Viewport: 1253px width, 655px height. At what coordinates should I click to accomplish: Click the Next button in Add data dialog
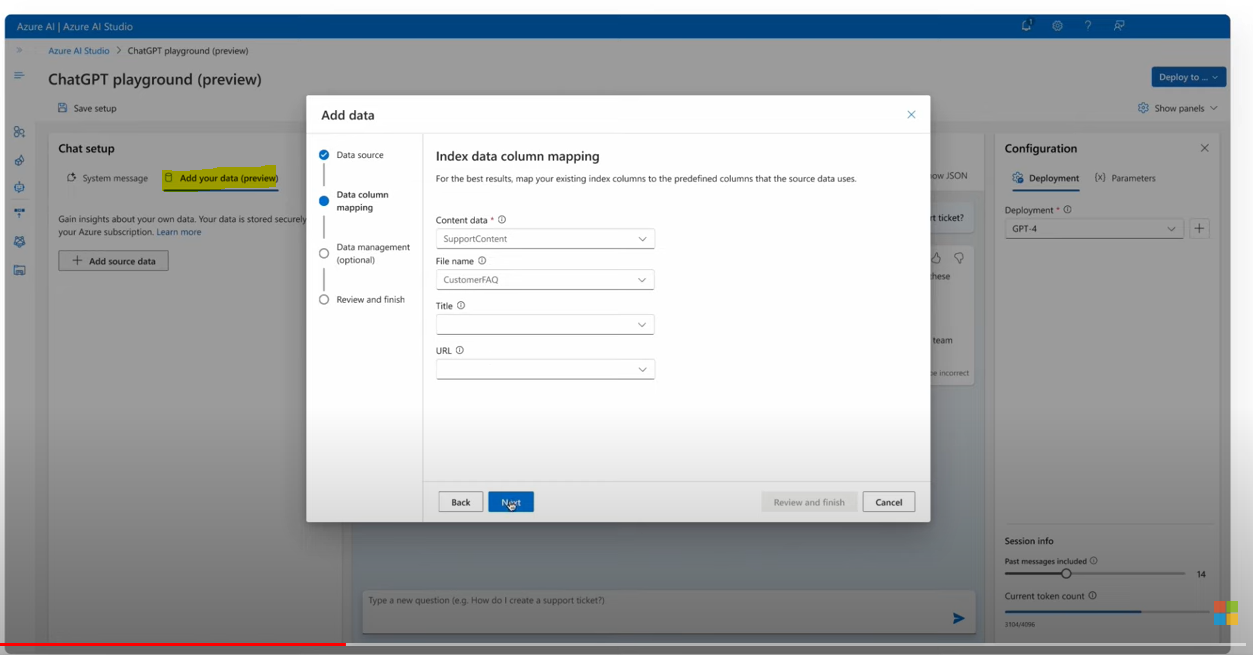[510, 501]
